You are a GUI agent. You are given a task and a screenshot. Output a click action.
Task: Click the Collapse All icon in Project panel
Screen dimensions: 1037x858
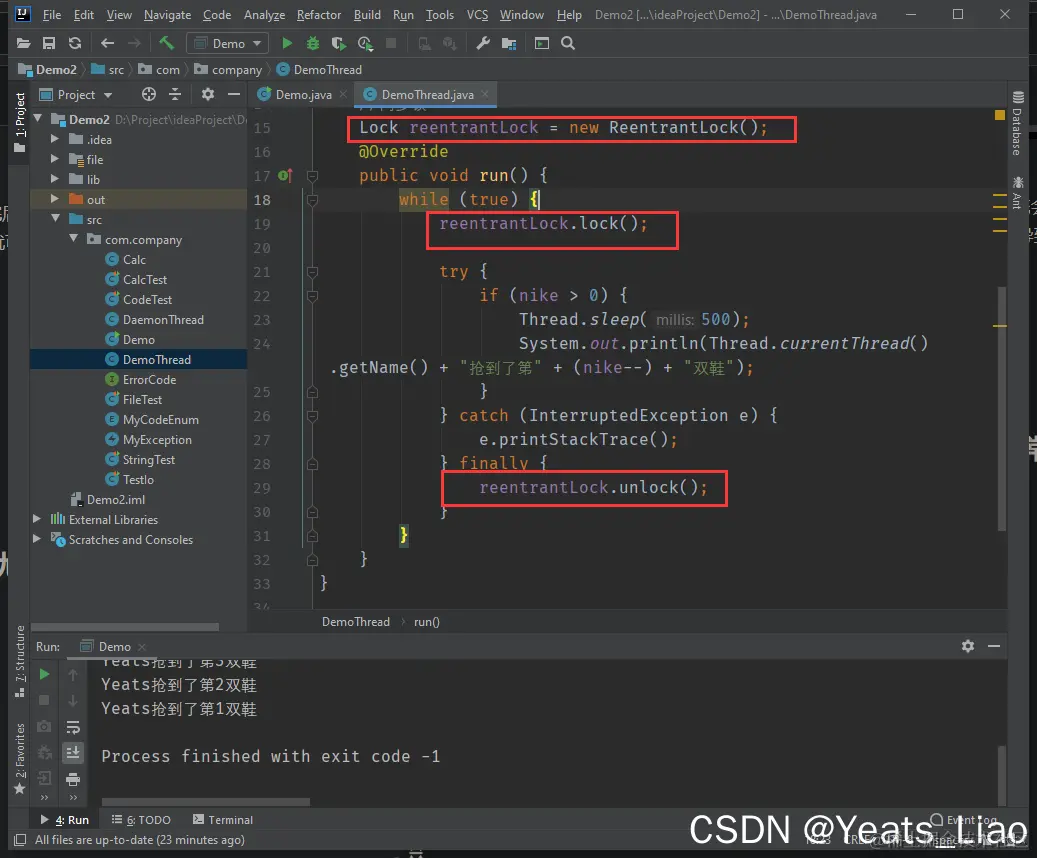[175, 95]
